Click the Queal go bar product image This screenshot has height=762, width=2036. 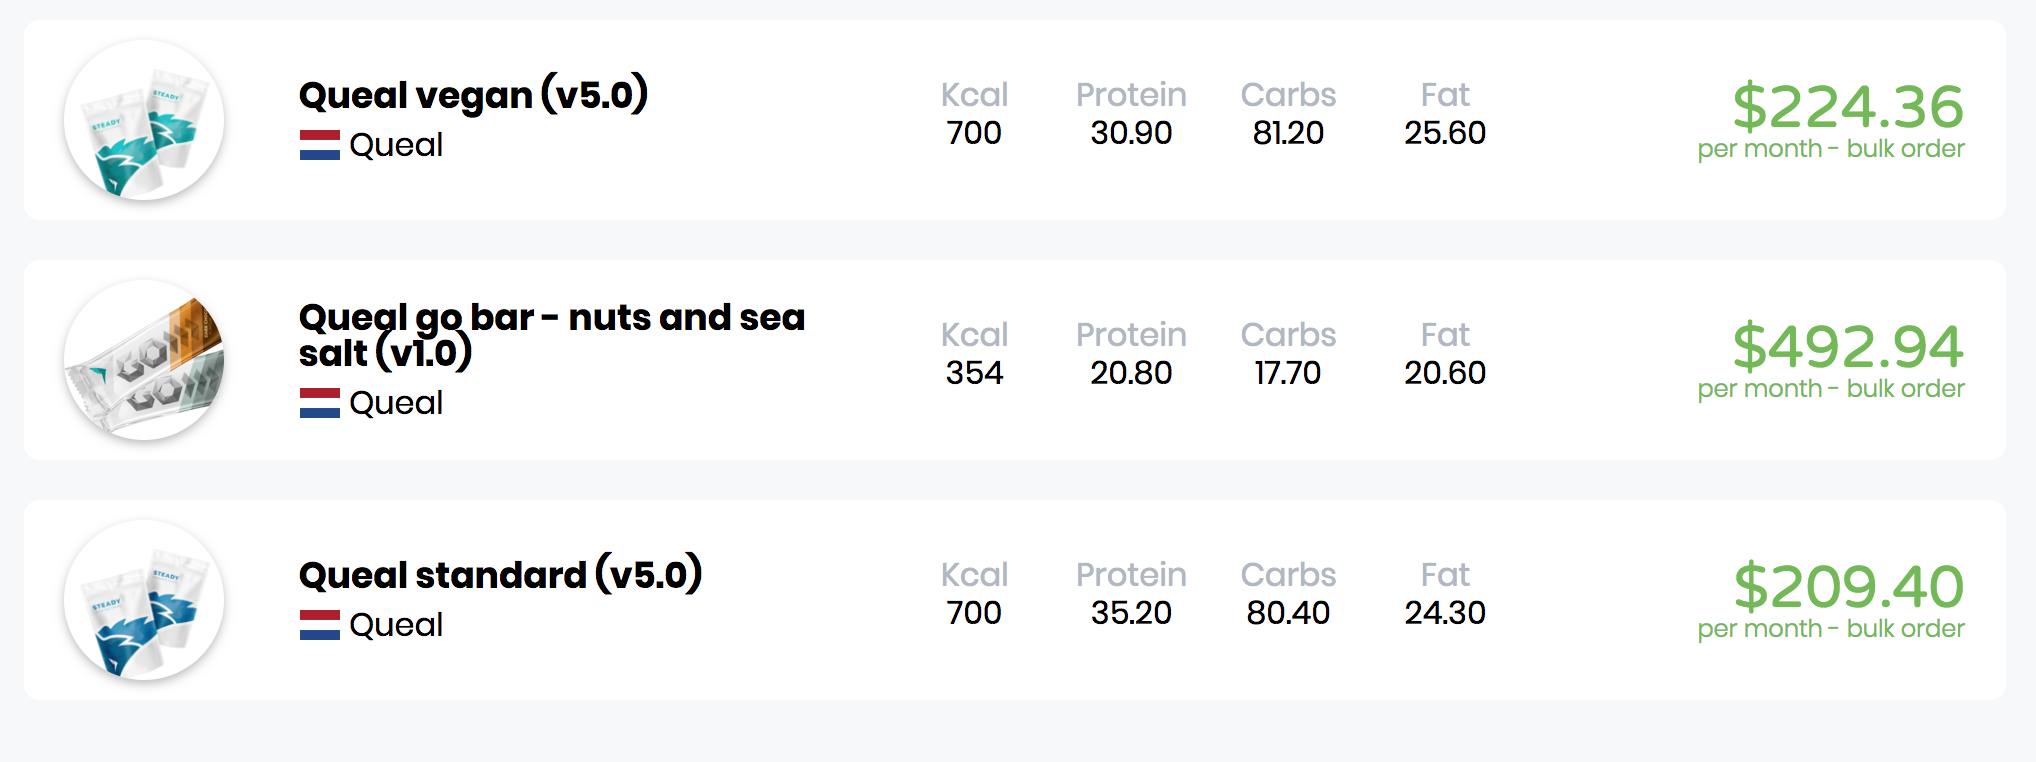[x=144, y=360]
